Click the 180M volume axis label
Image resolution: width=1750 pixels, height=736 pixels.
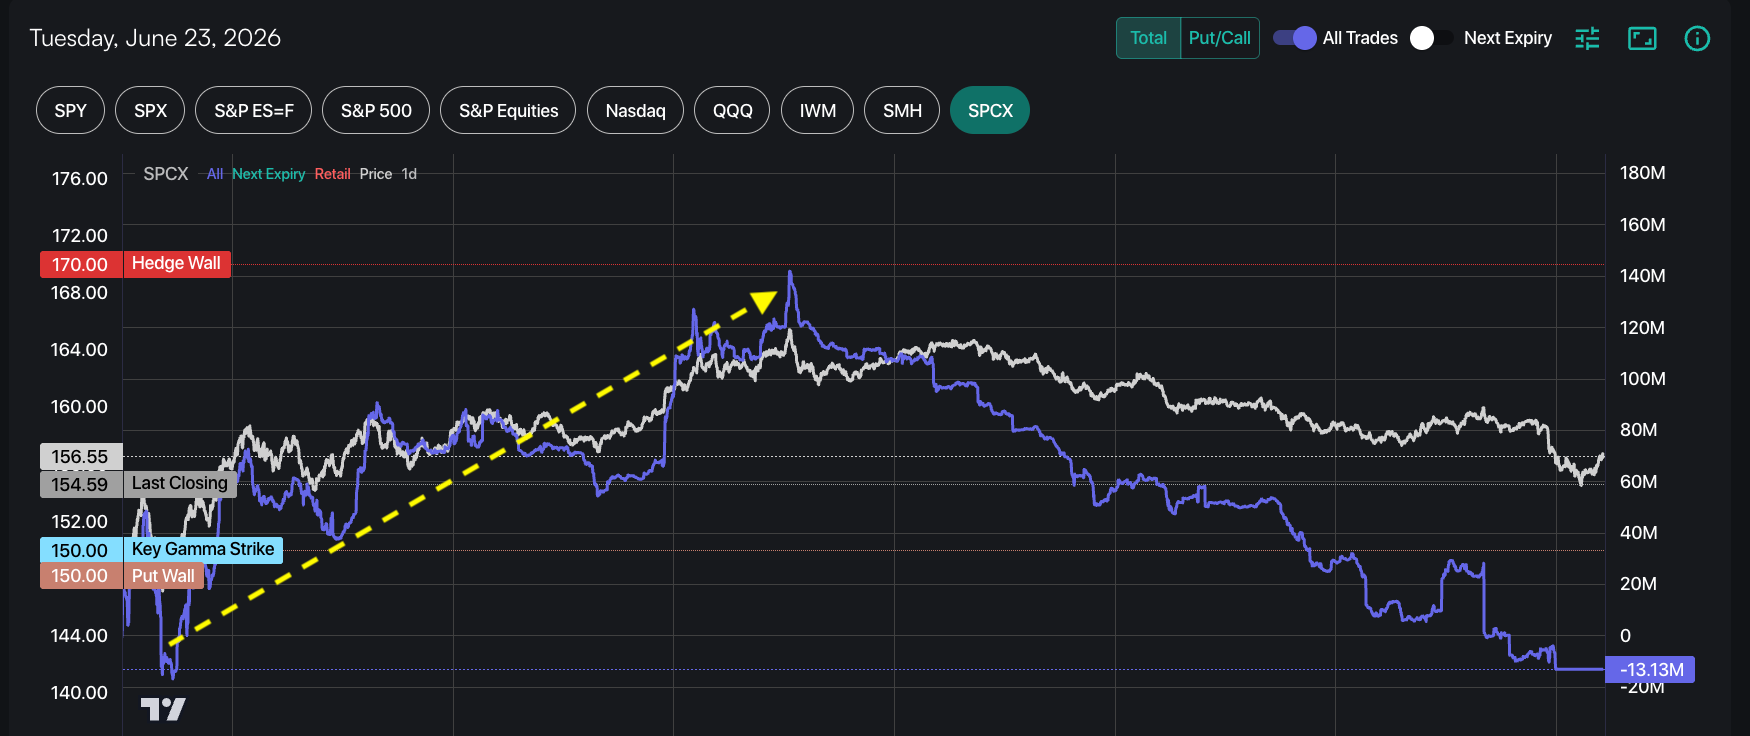tap(1643, 173)
